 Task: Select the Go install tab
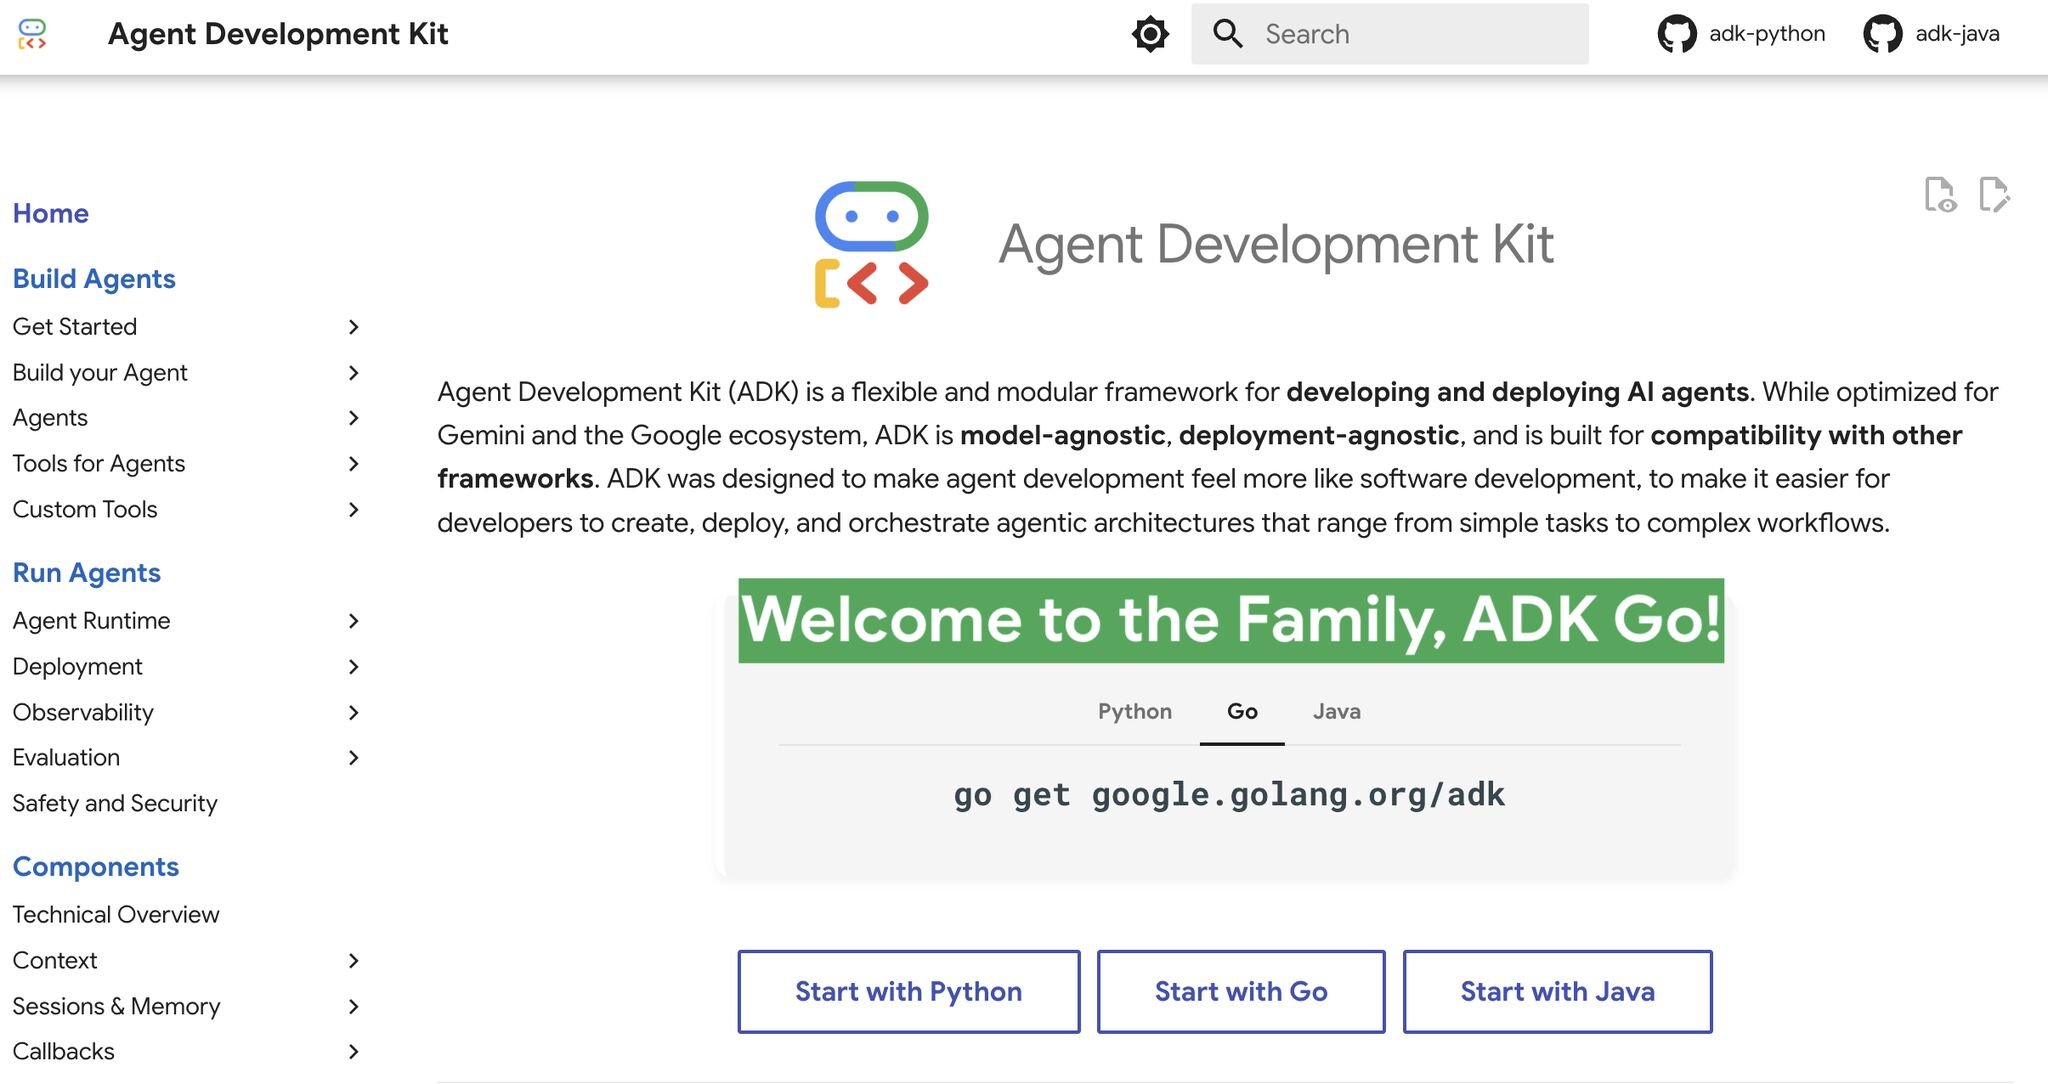(1242, 712)
